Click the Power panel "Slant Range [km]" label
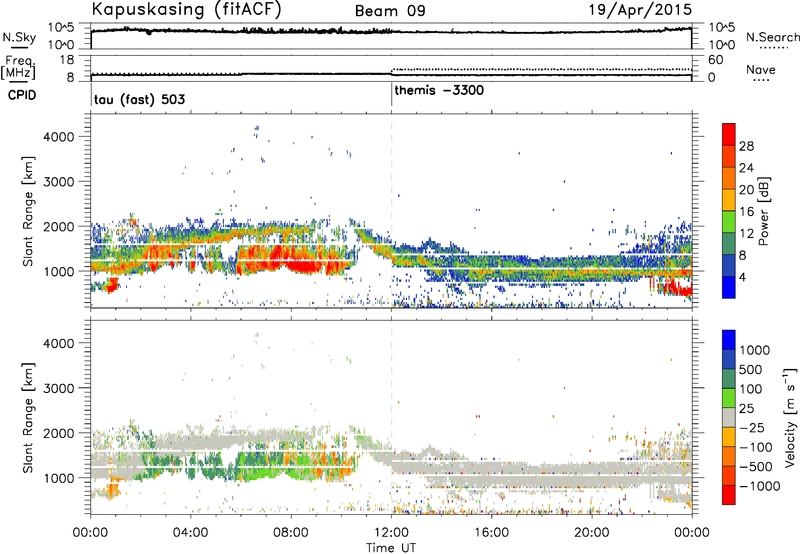Viewport: 800px width, 554px height. click(28, 211)
